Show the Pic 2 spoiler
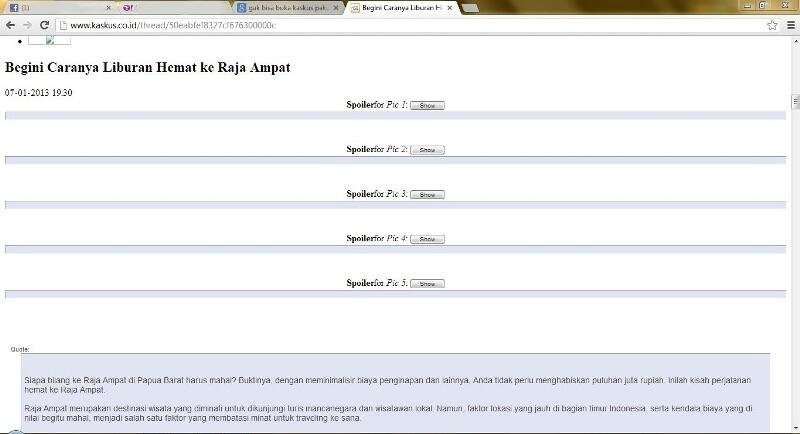The width and height of the screenshot is (800, 434). point(427,150)
